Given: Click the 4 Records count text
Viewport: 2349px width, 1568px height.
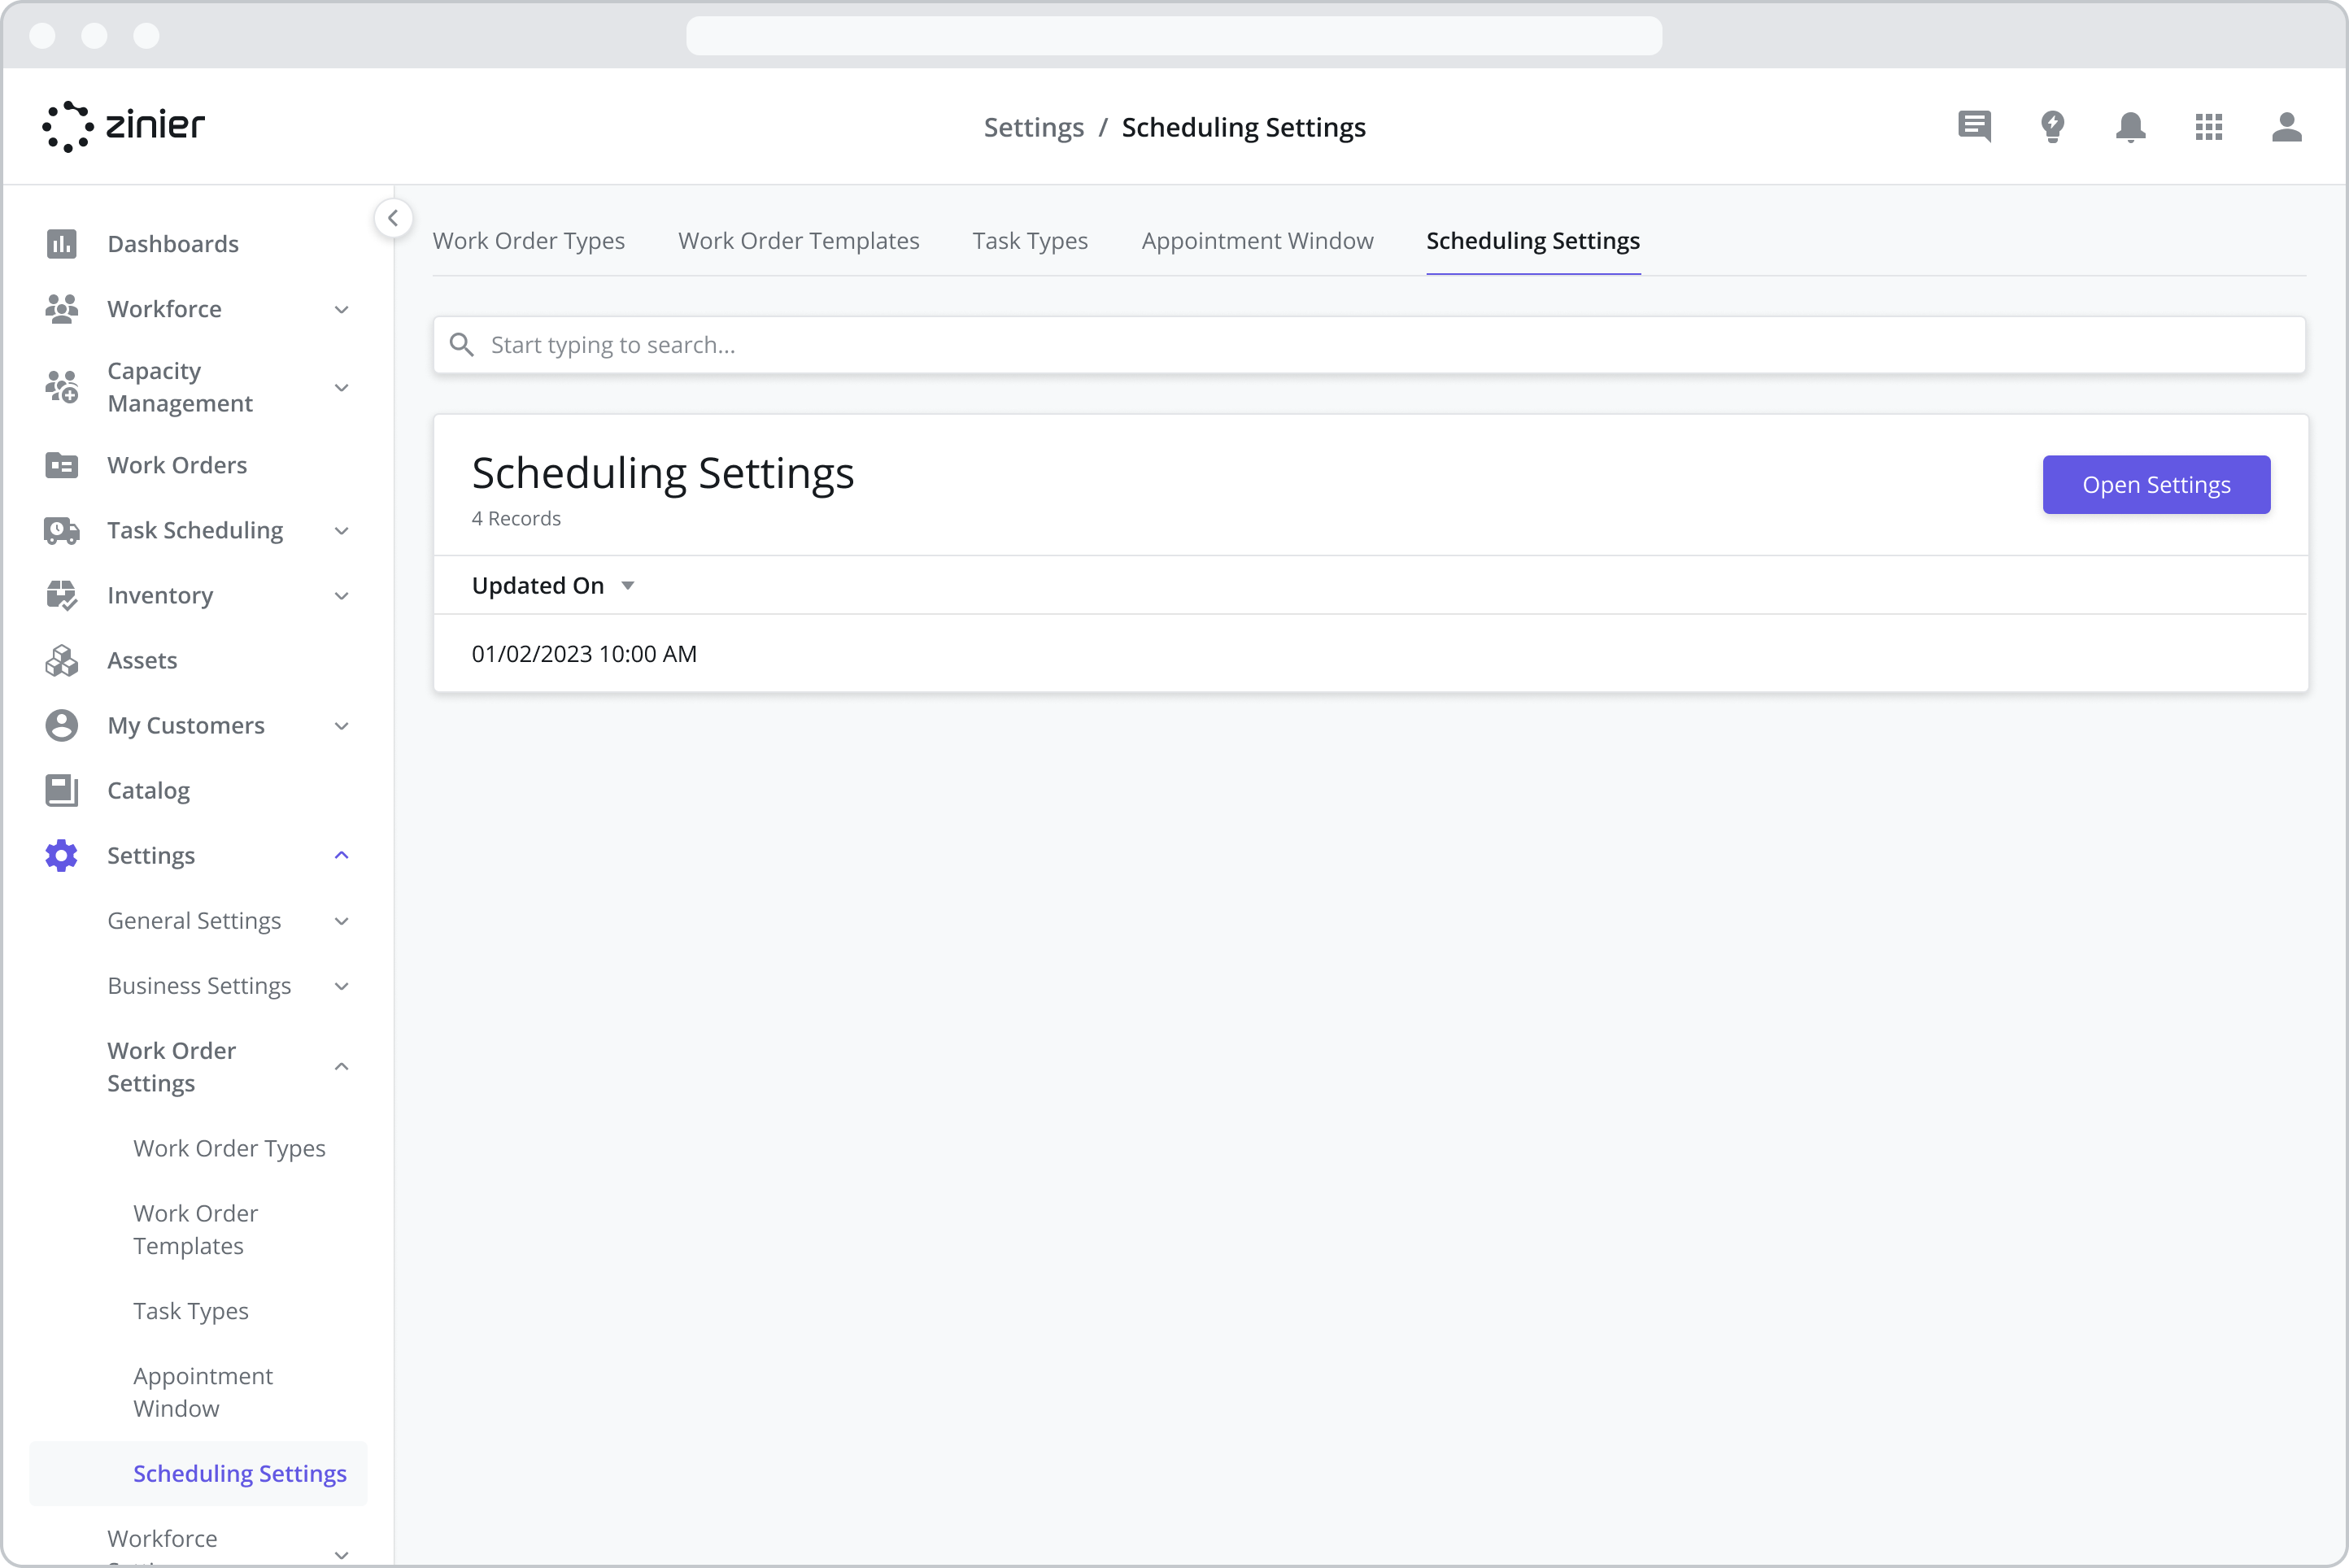Looking at the screenshot, I should 516,519.
